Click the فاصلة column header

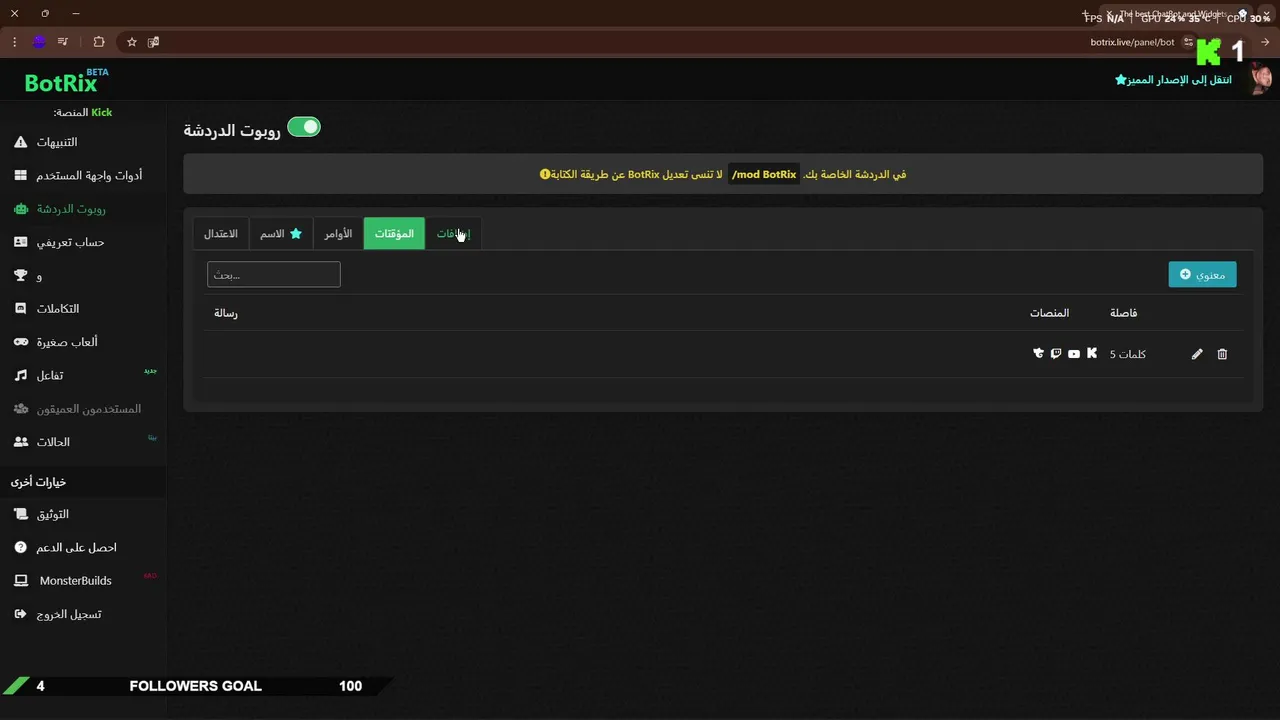click(1123, 313)
